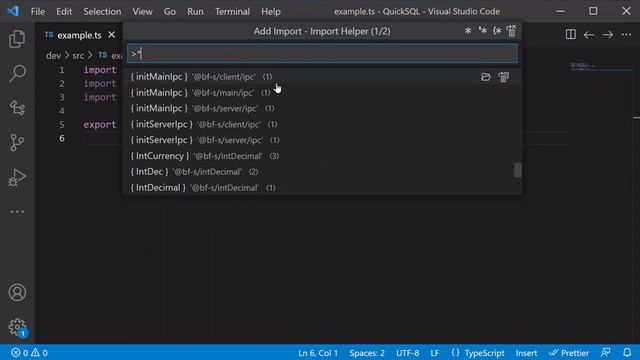Screen dimensions: 640x360
Task: Select initMainIpc from '@bf-s/main/ipc'
Action: (322, 93)
